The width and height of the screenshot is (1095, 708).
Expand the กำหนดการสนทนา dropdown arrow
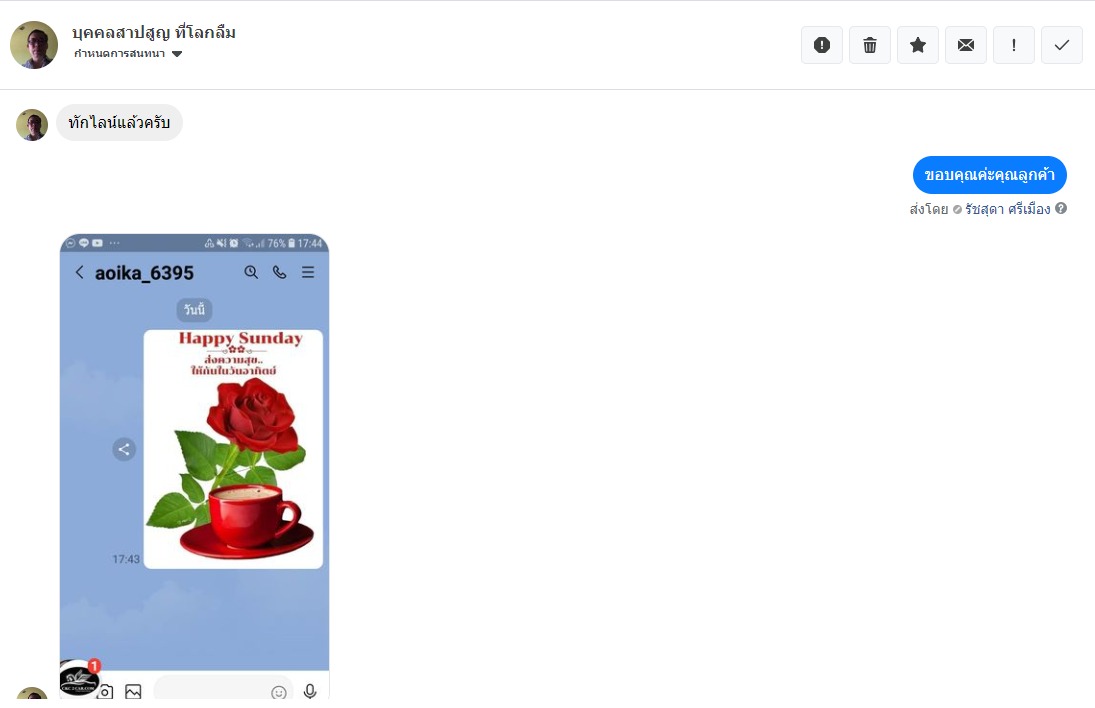click(x=177, y=54)
